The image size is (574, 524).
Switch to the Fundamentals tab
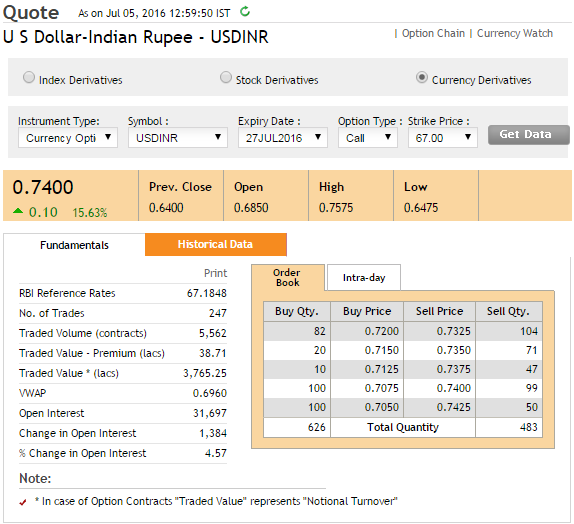click(x=74, y=245)
